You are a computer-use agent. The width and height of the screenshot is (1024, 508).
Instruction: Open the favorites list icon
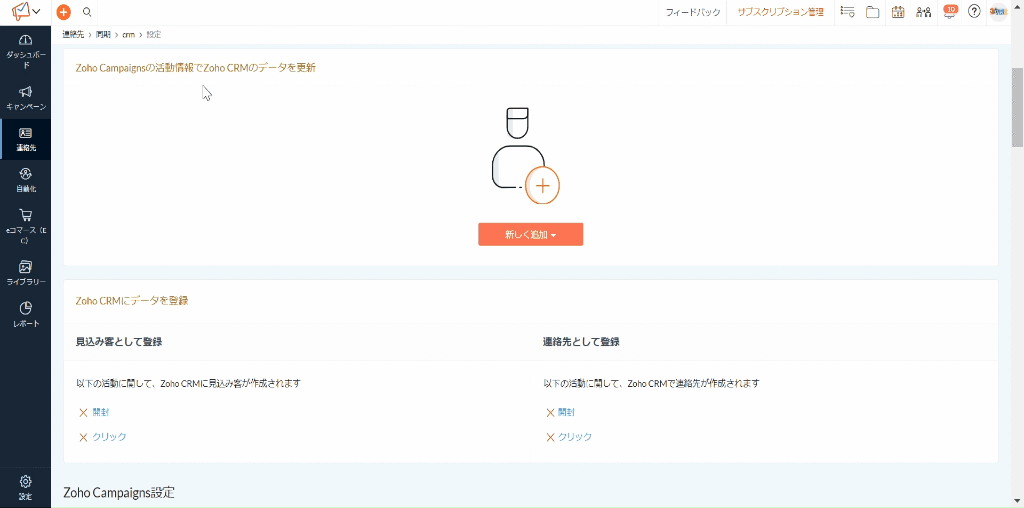coord(848,12)
